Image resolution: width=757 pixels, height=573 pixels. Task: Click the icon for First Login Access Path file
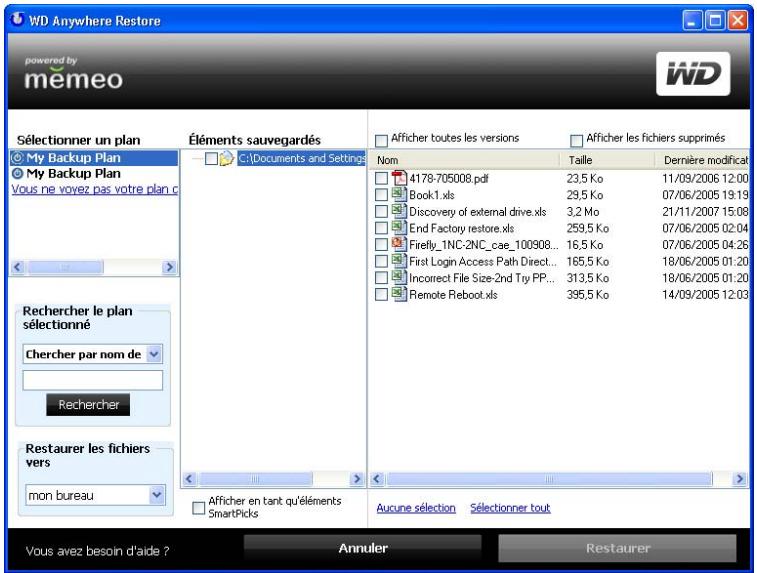point(399,261)
